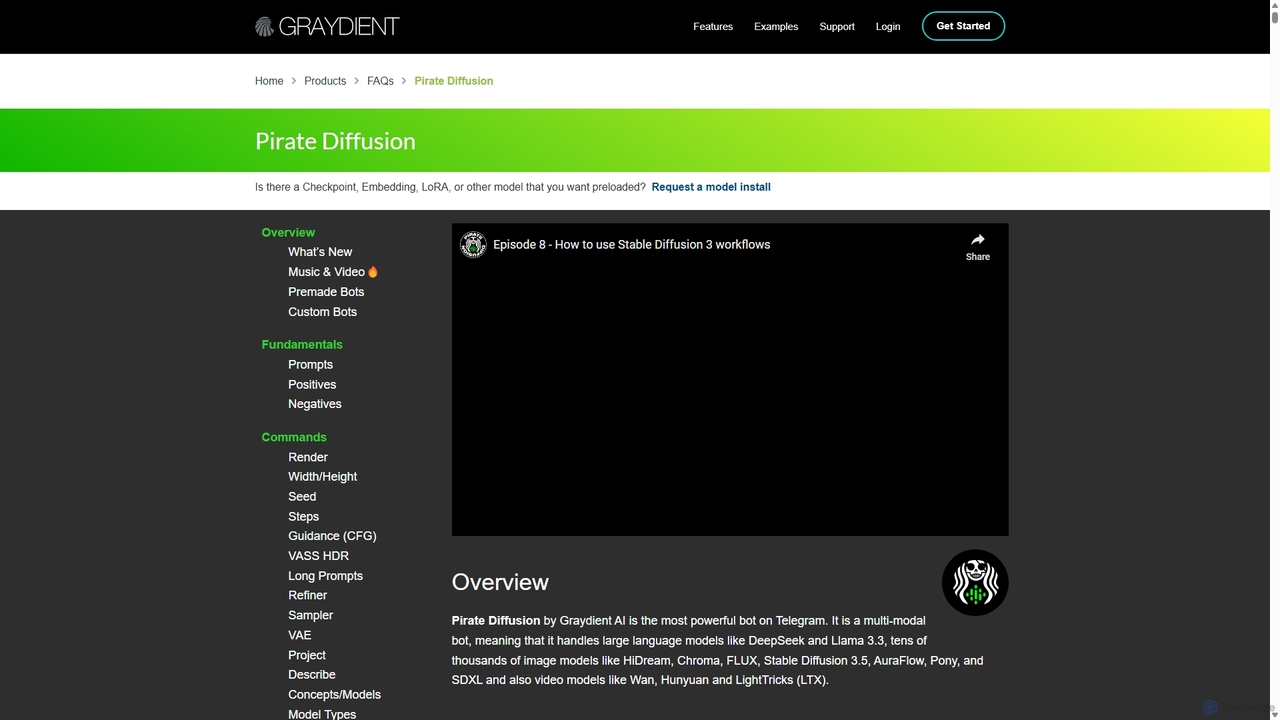Open Positives sidebar link
Image resolution: width=1280 pixels, height=720 pixels.
[312, 385]
